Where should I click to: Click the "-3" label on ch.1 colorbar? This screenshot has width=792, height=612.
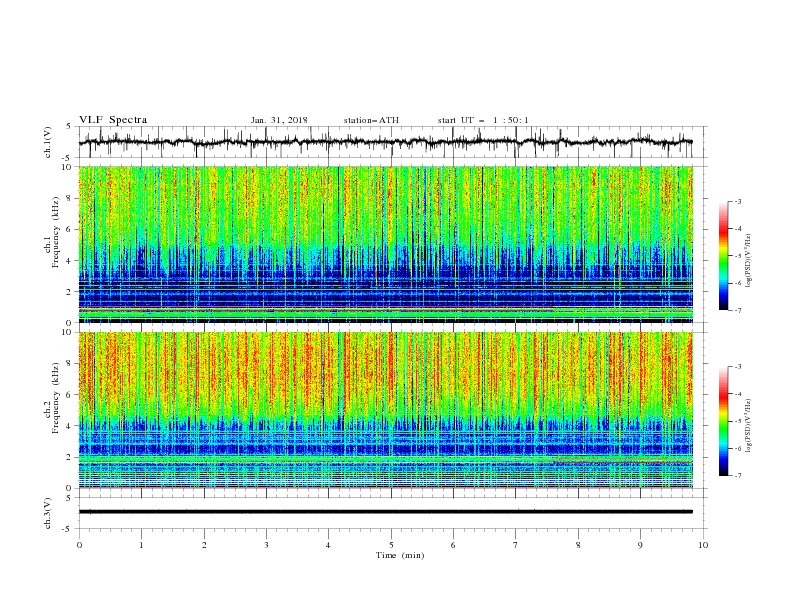point(738,201)
